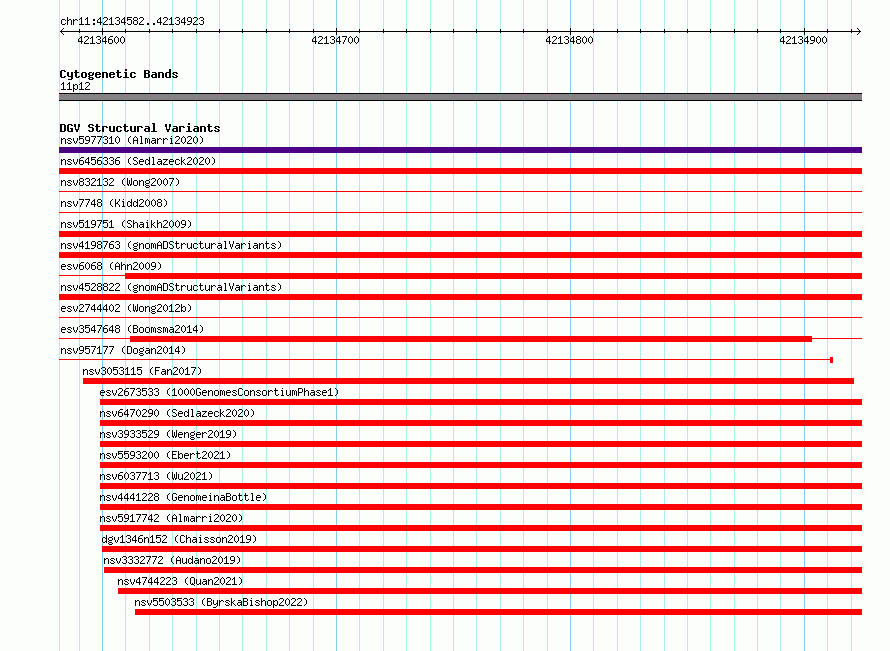Select the red bar below nsv519751 (Shaikh2009)

click(460, 234)
